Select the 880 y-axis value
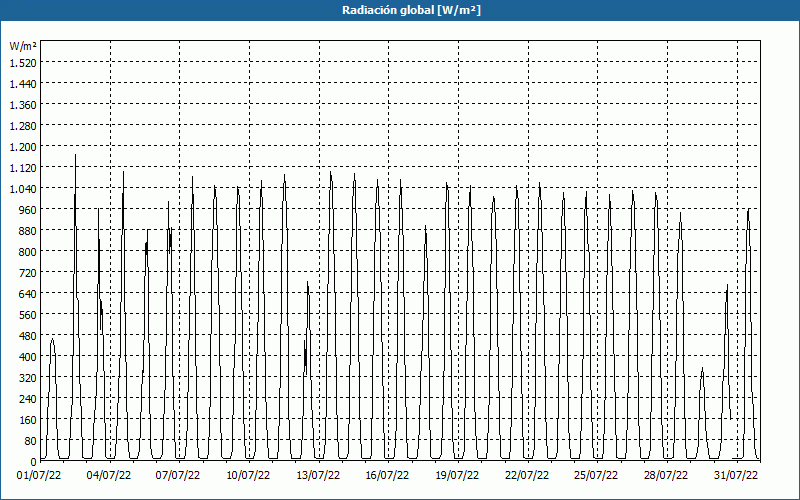Image resolution: width=800 pixels, height=500 pixels. point(28,231)
